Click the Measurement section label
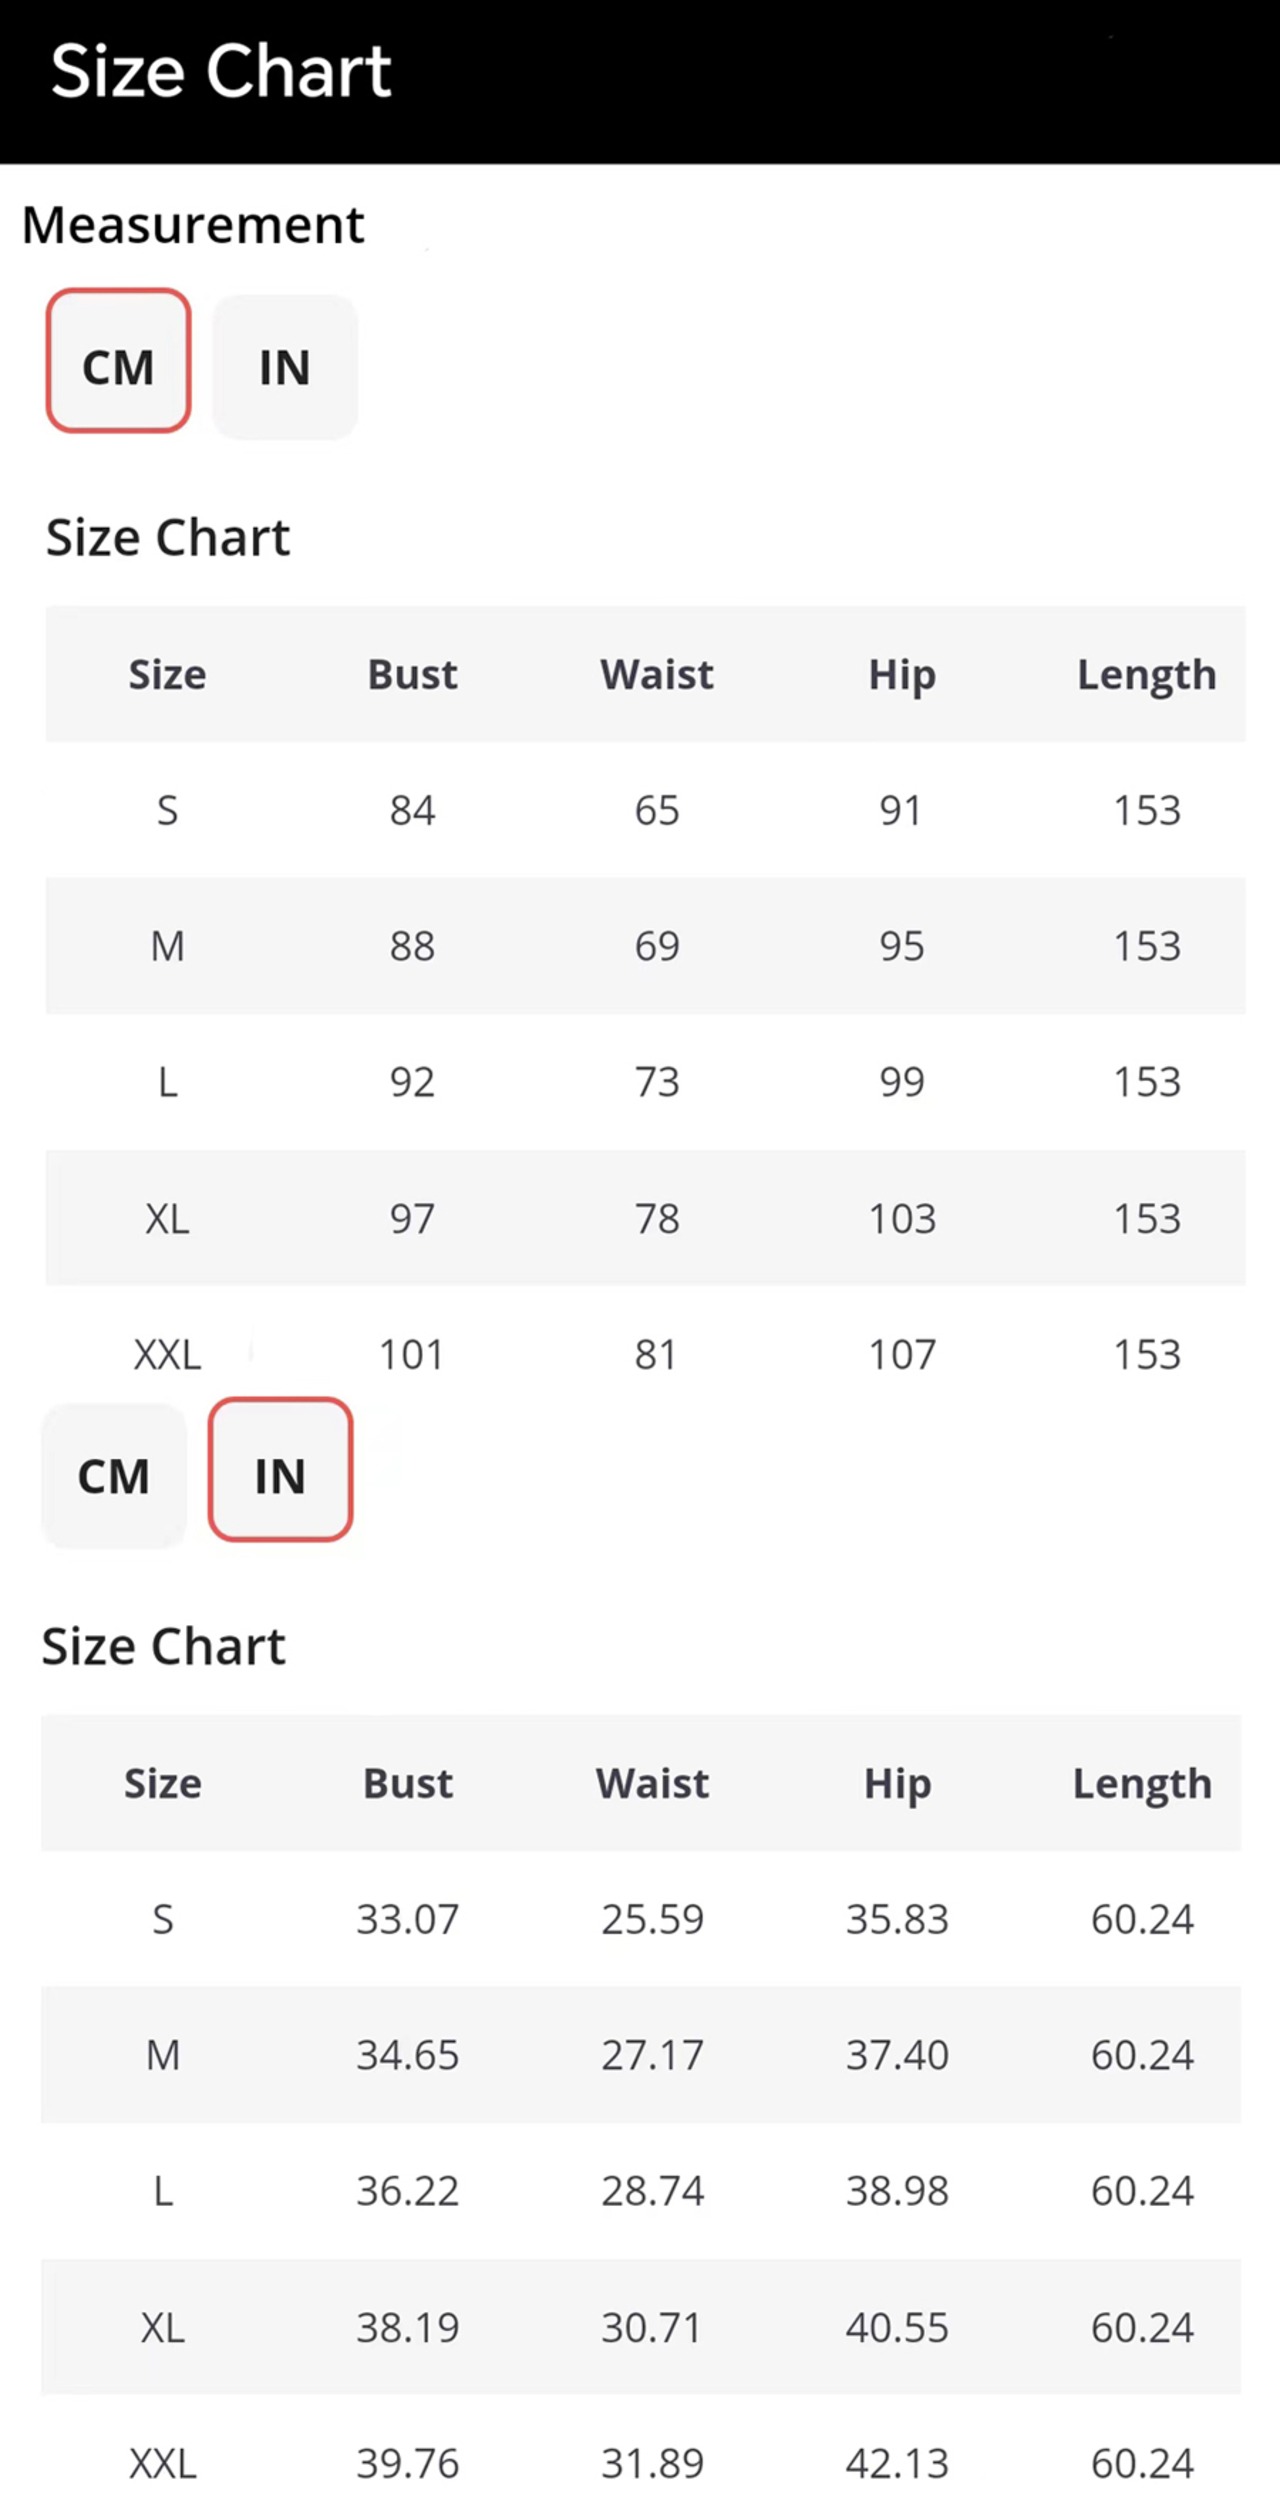 tap(193, 225)
